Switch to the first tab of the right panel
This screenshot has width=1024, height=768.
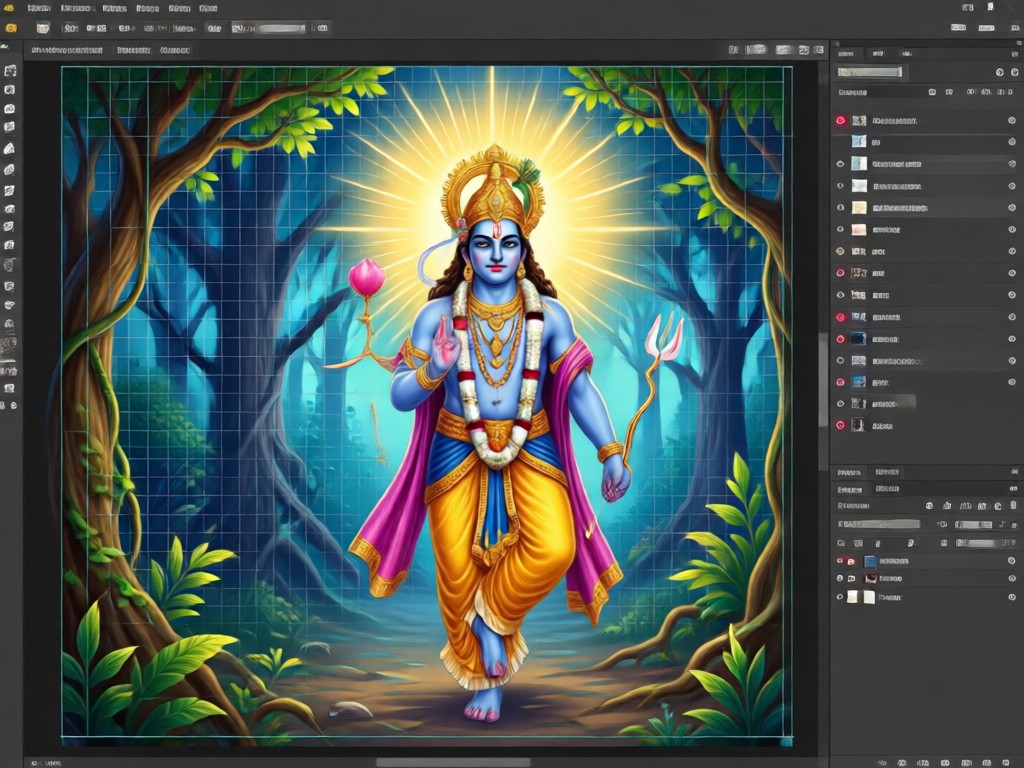coord(846,54)
